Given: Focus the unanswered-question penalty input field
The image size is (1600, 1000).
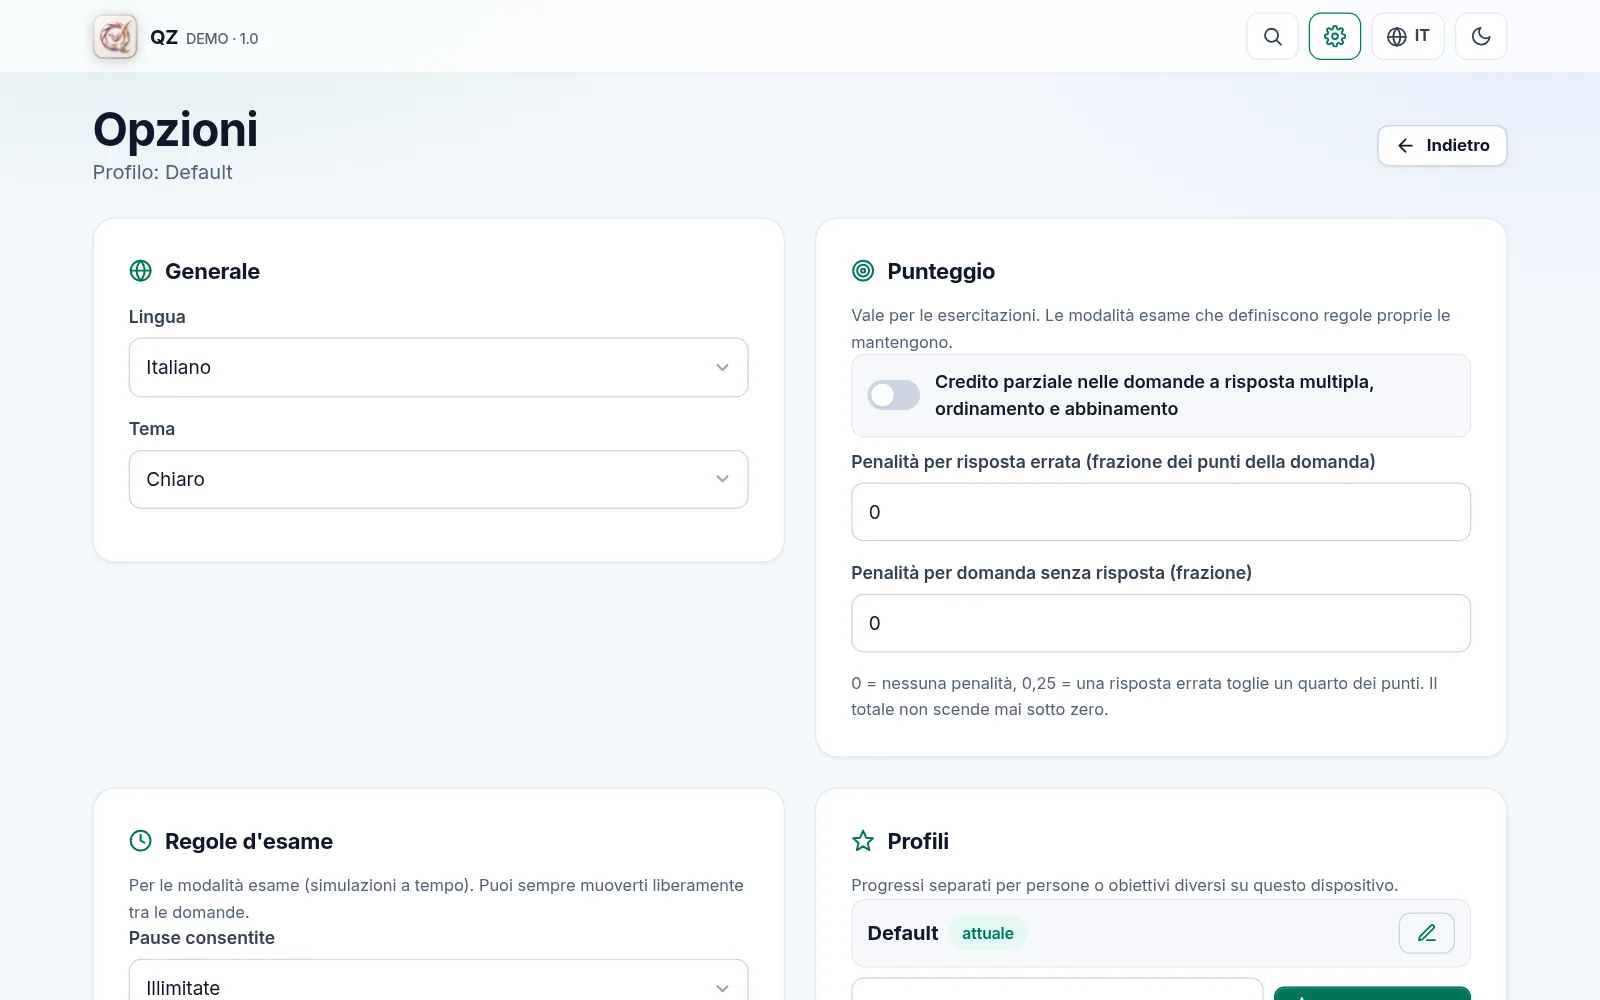Looking at the screenshot, I should [x=1160, y=623].
